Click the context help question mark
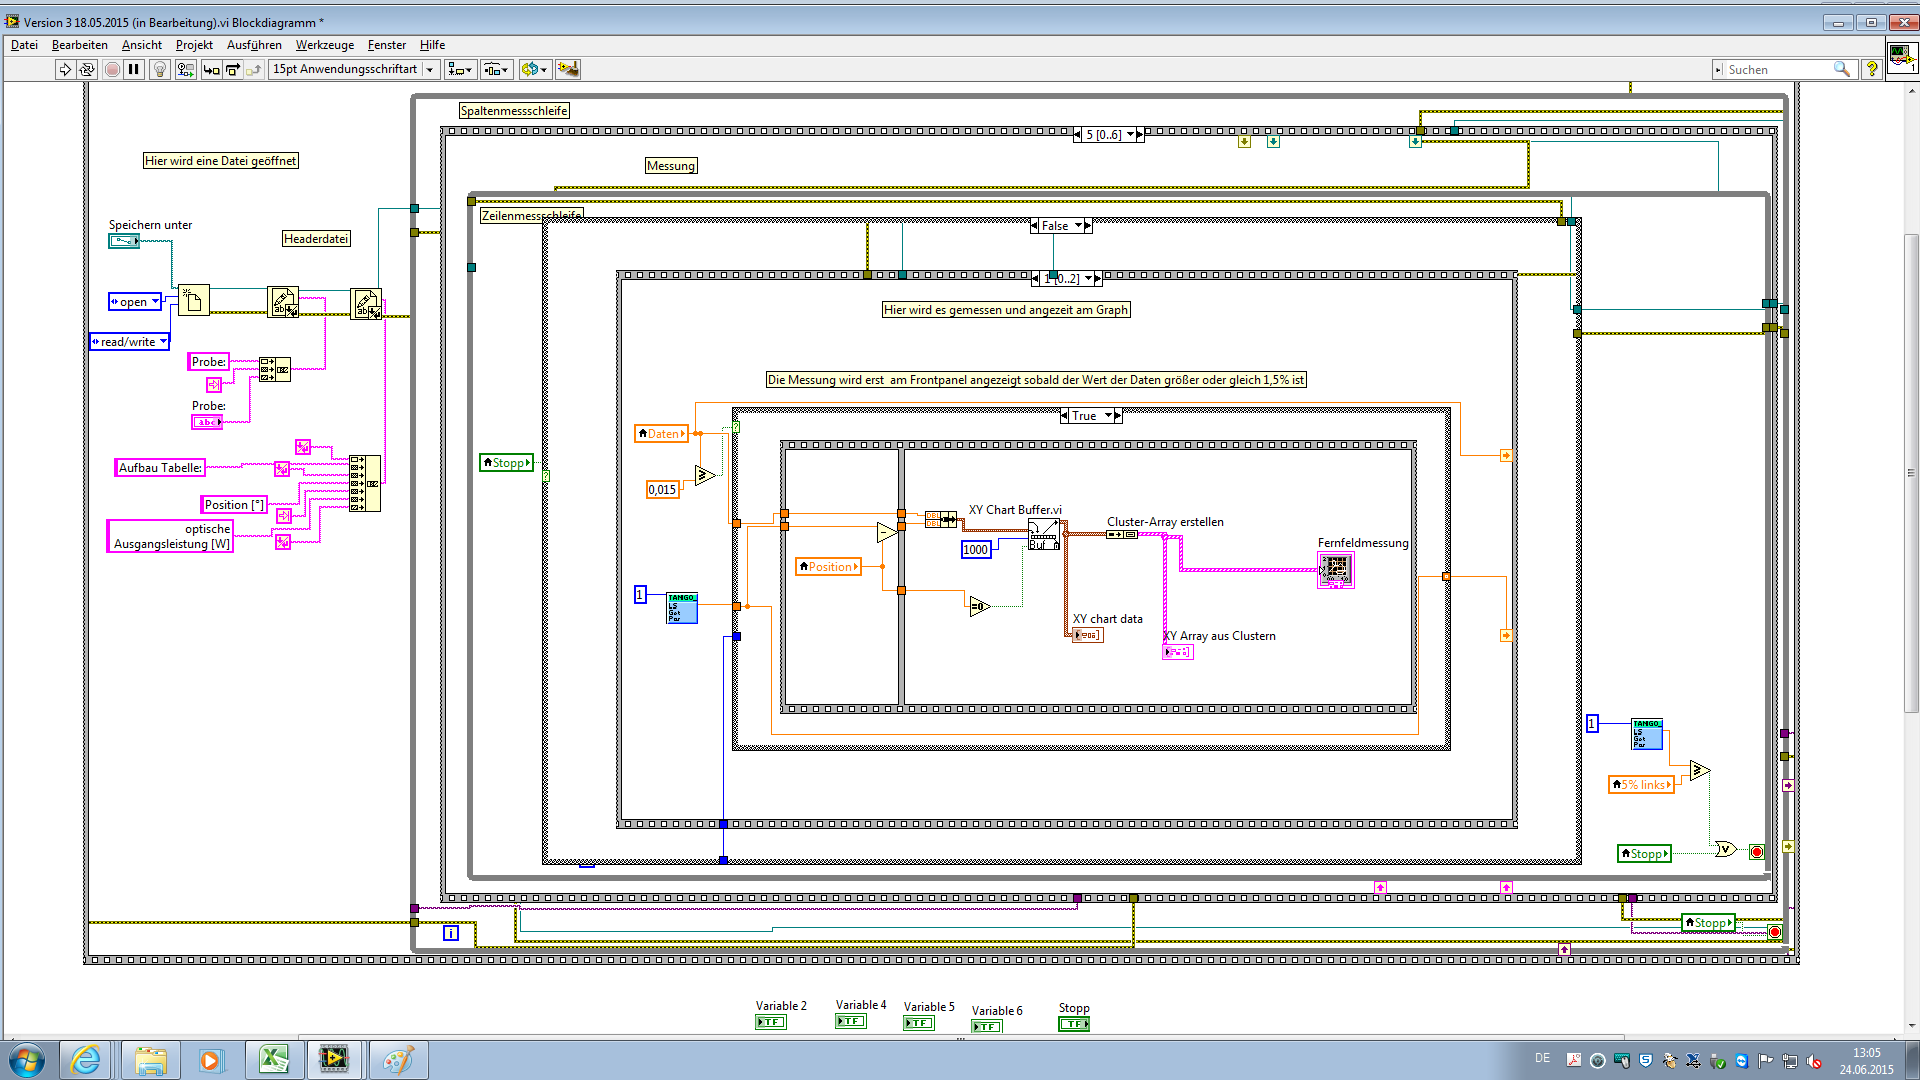 point(1872,69)
